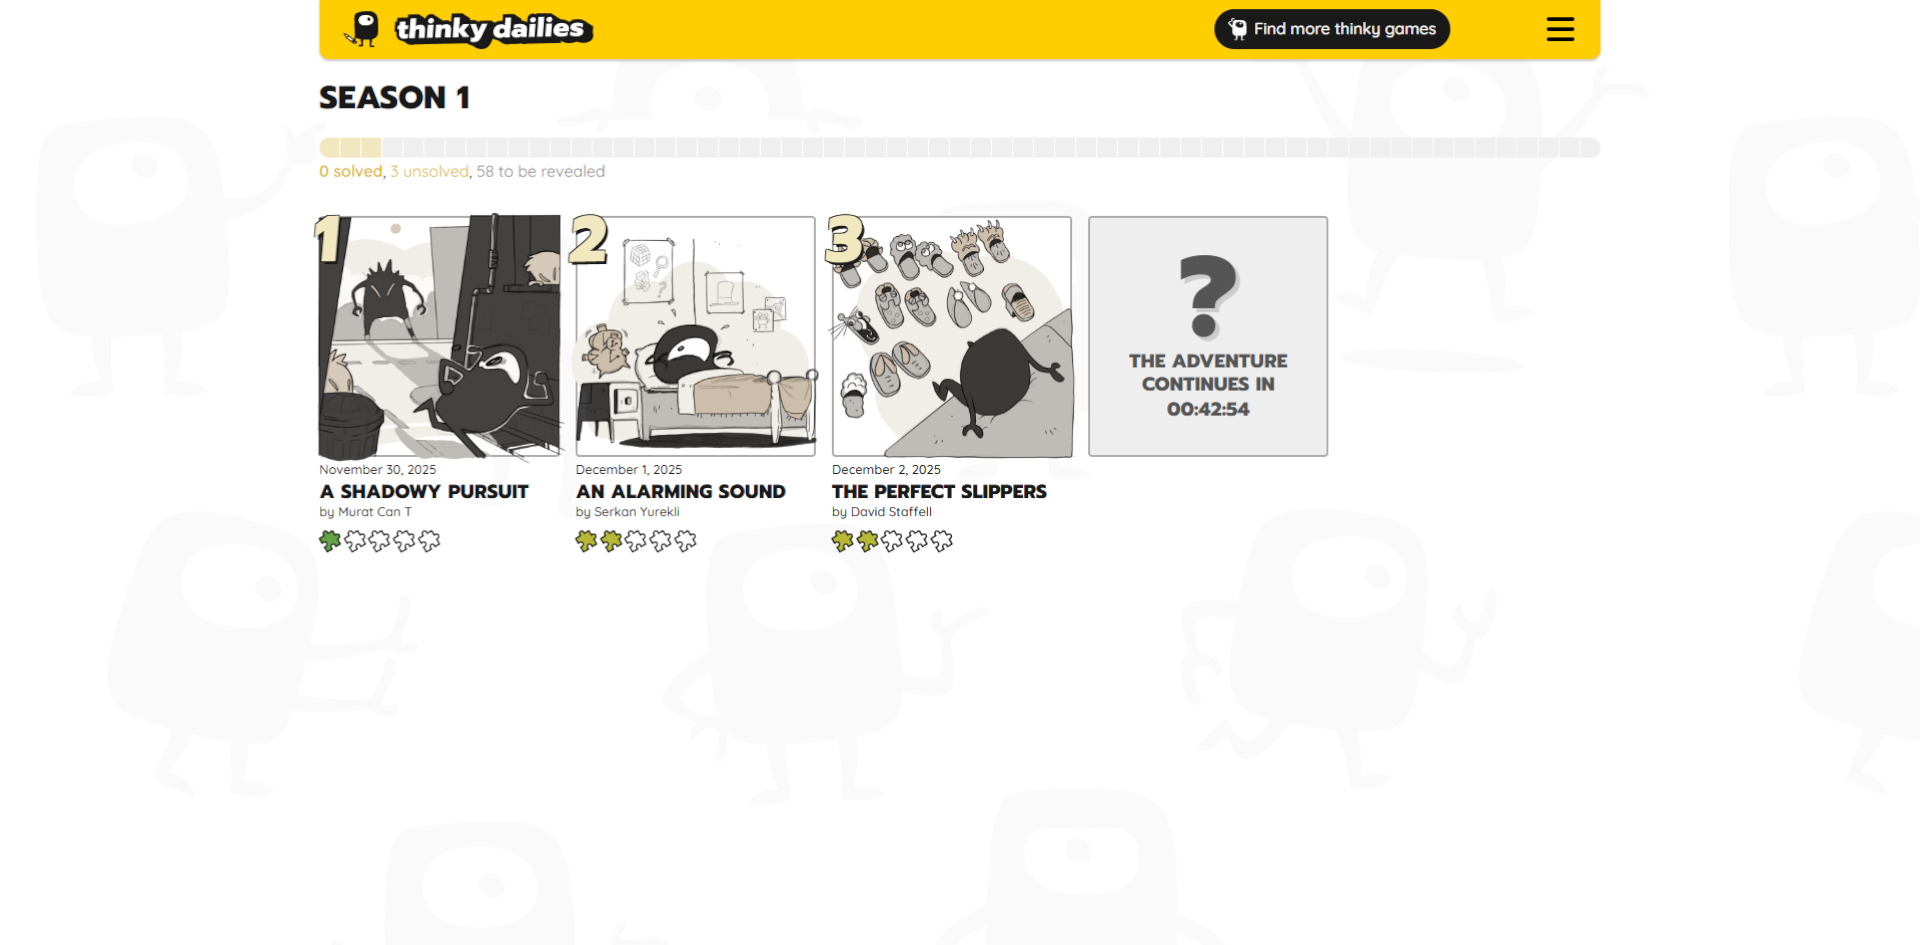
Task: Click last empty puzzle piece under Perfect Slippers
Action: tap(942, 541)
